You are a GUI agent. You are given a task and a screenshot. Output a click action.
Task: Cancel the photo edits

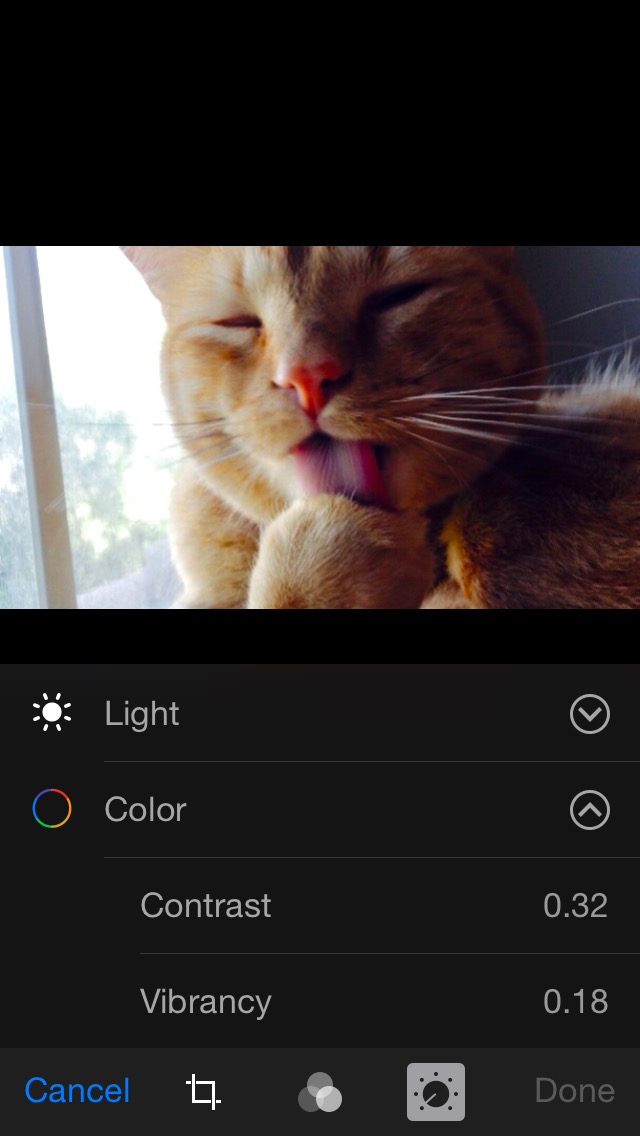[x=78, y=1091]
